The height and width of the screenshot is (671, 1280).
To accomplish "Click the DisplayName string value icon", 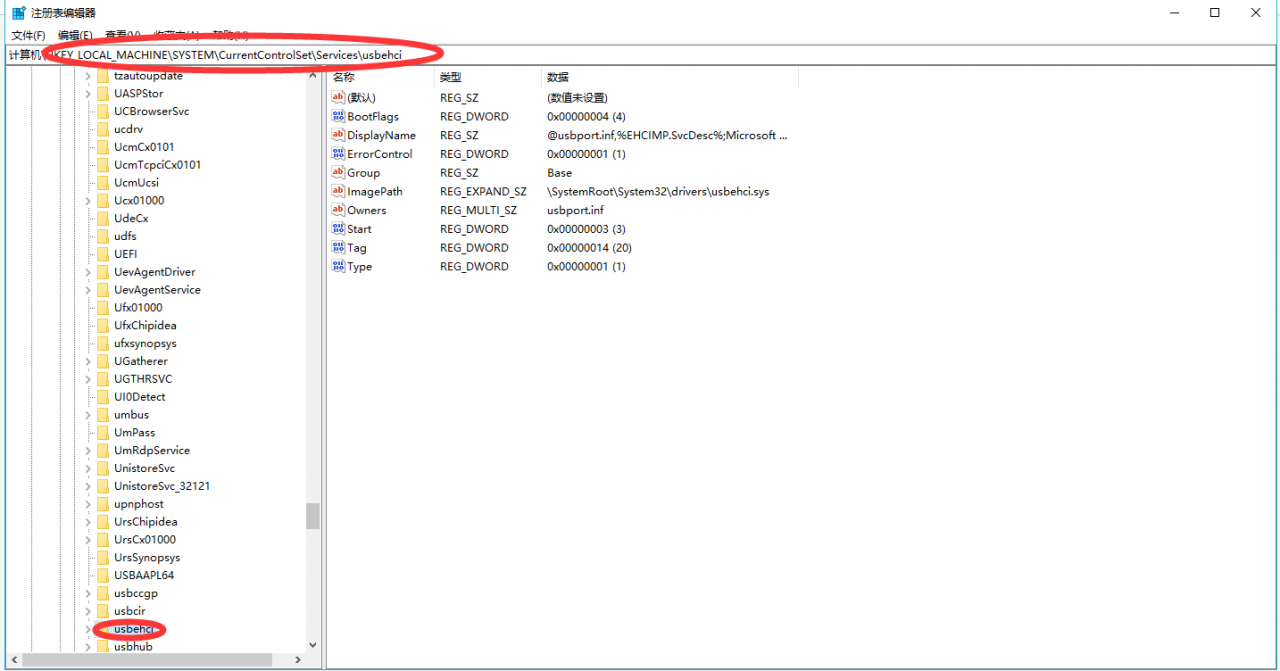I will [x=338, y=135].
